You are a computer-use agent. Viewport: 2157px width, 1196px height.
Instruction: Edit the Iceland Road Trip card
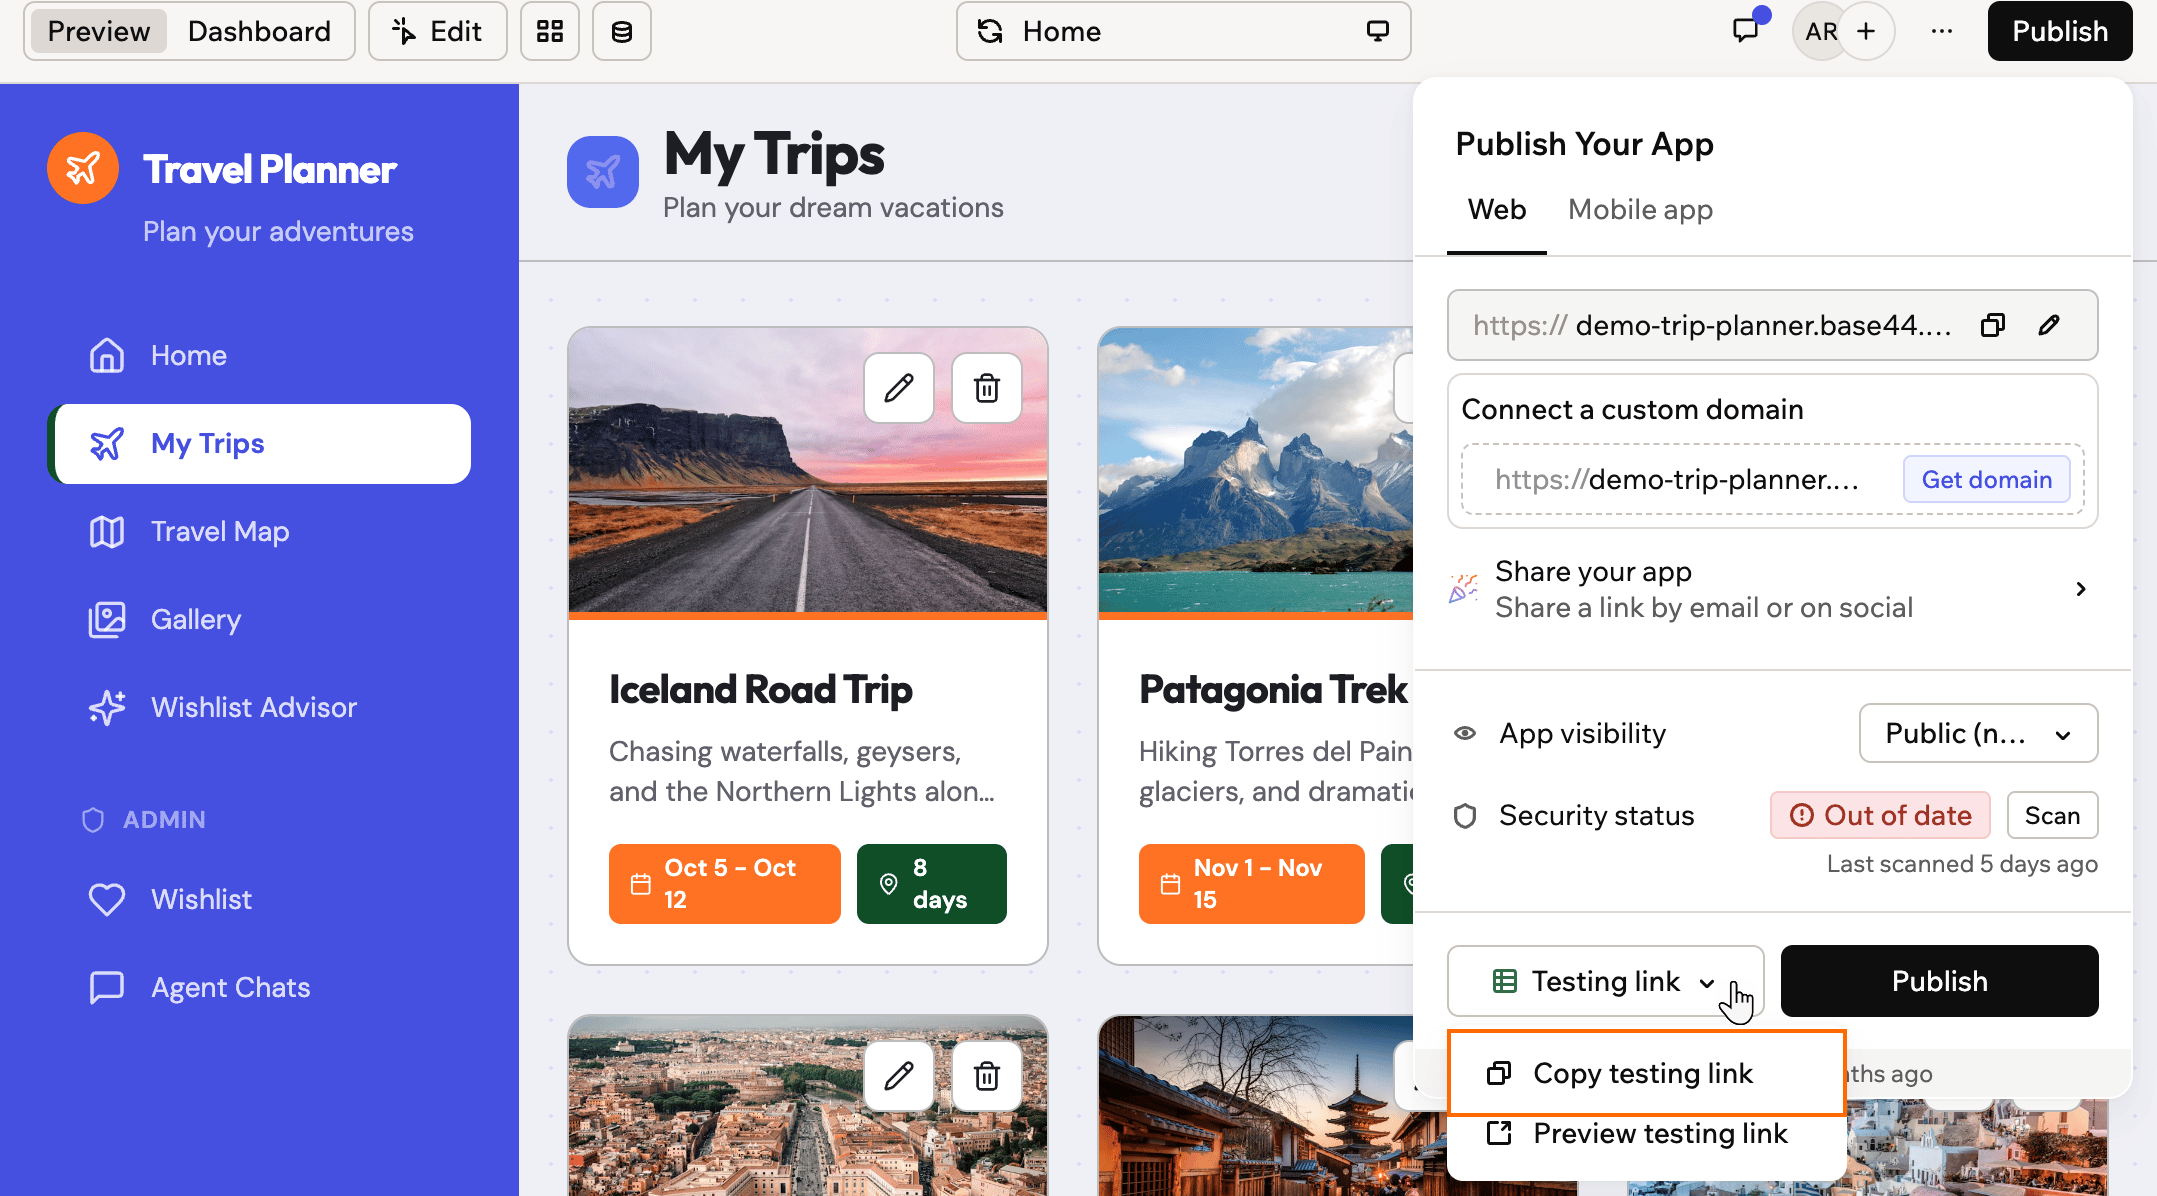click(x=899, y=388)
